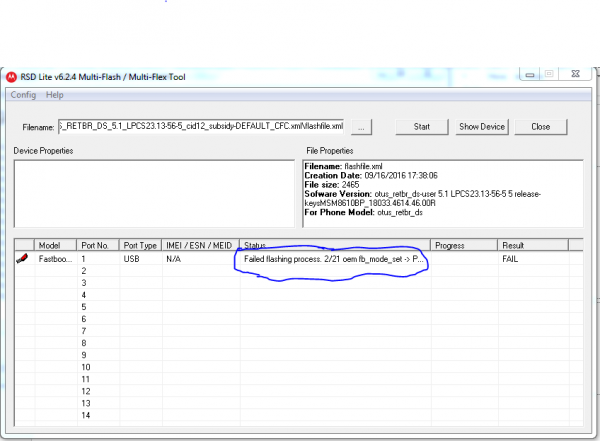Screen dimensions: 600x441
Task: Click the Motorola logo icon in title bar
Action: [x=11, y=77]
